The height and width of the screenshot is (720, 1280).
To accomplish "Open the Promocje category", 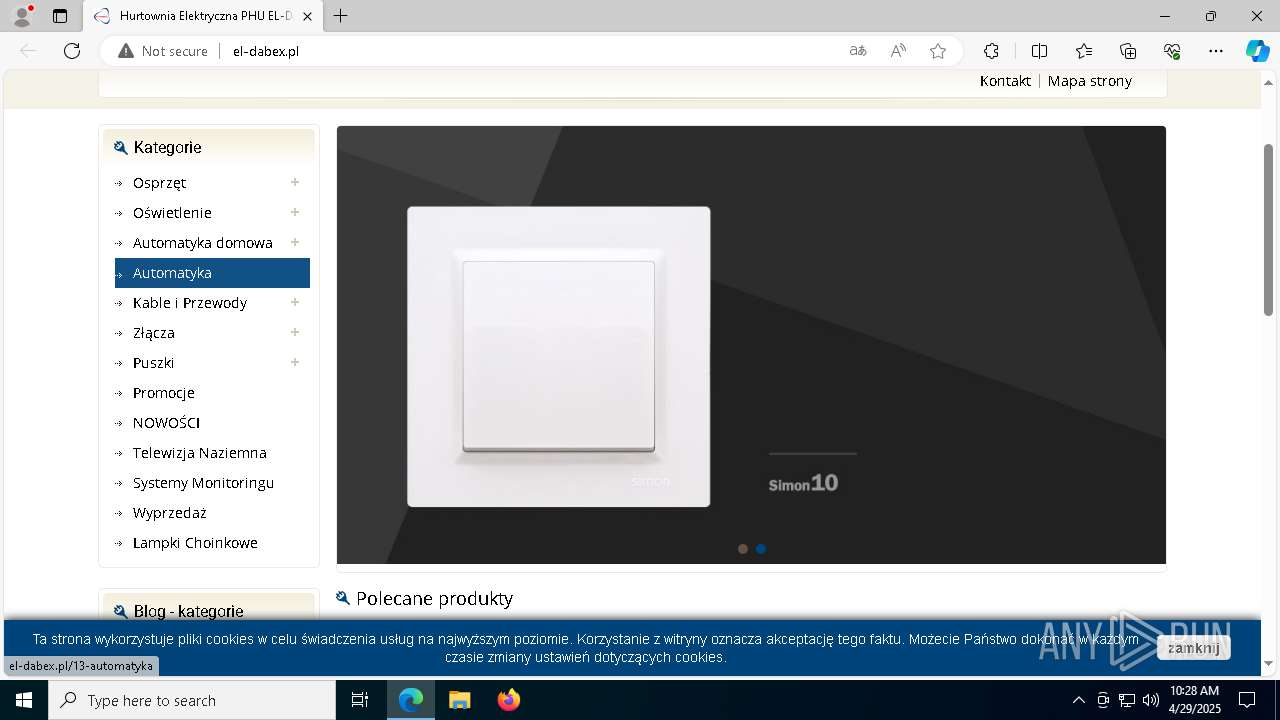I will [x=163, y=393].
